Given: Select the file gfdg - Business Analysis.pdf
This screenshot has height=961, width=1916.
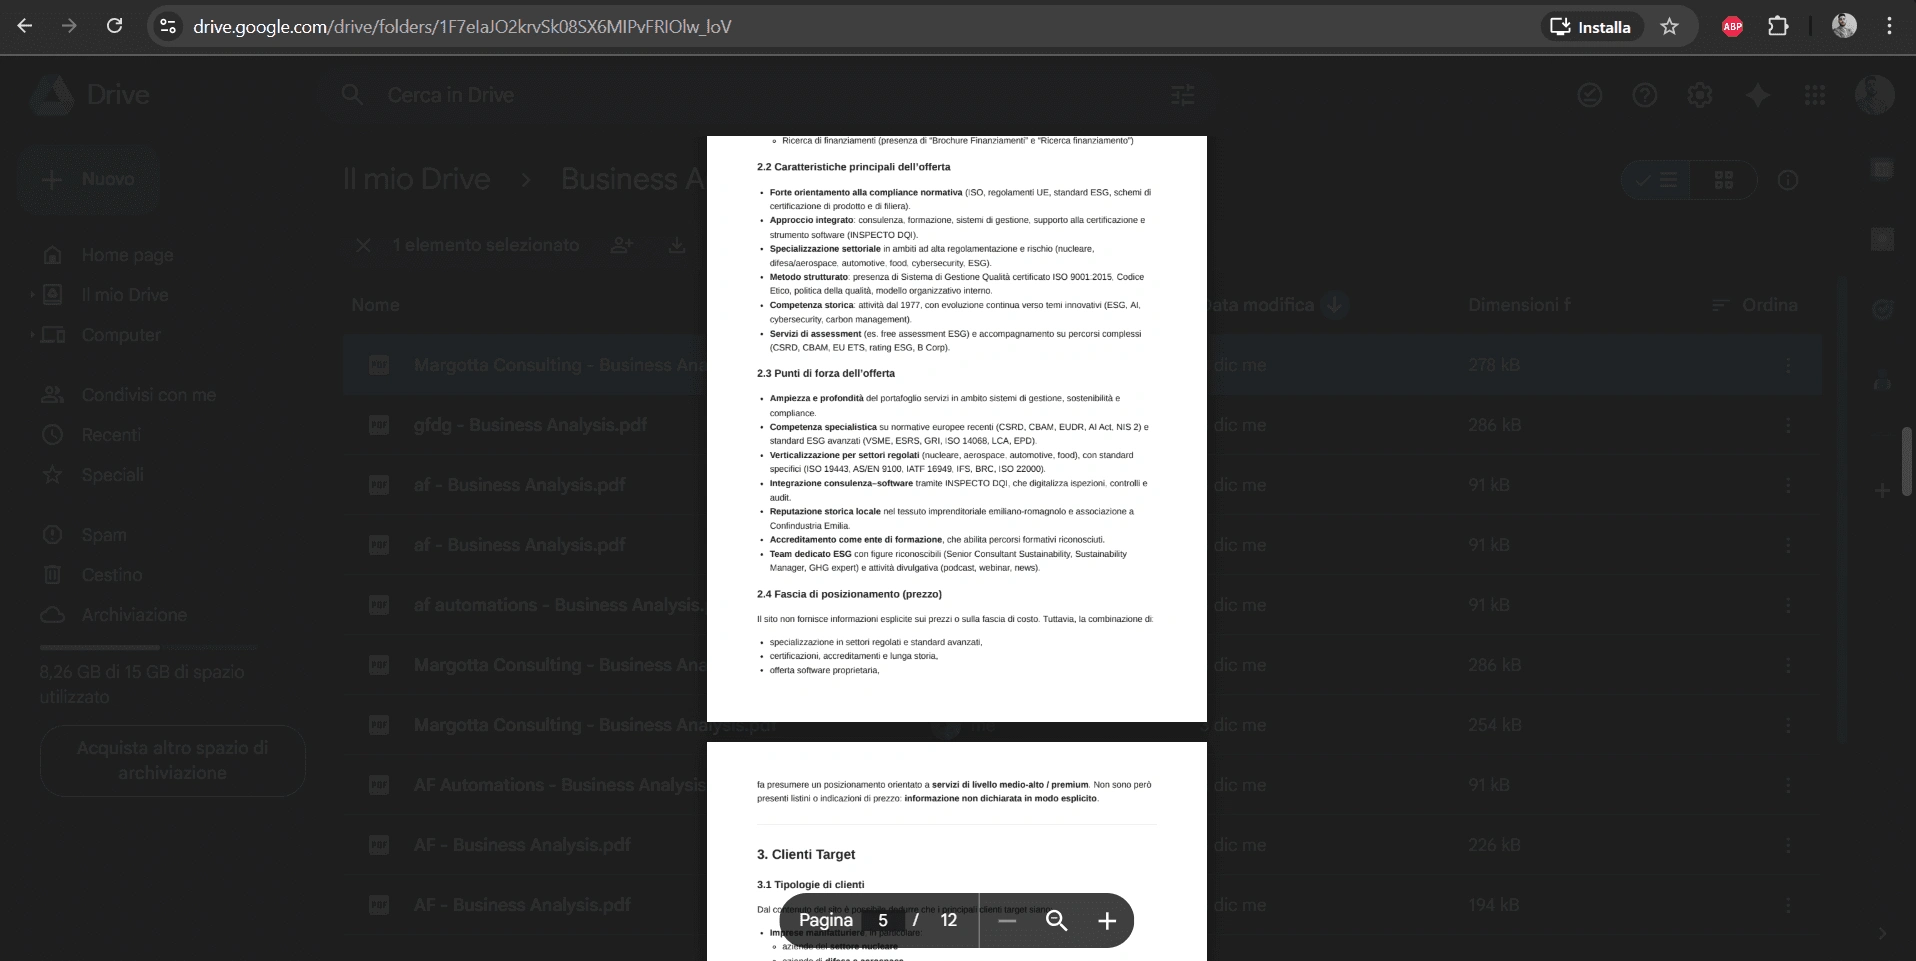Looking at the screenshot, I should [x=530, y=425].
